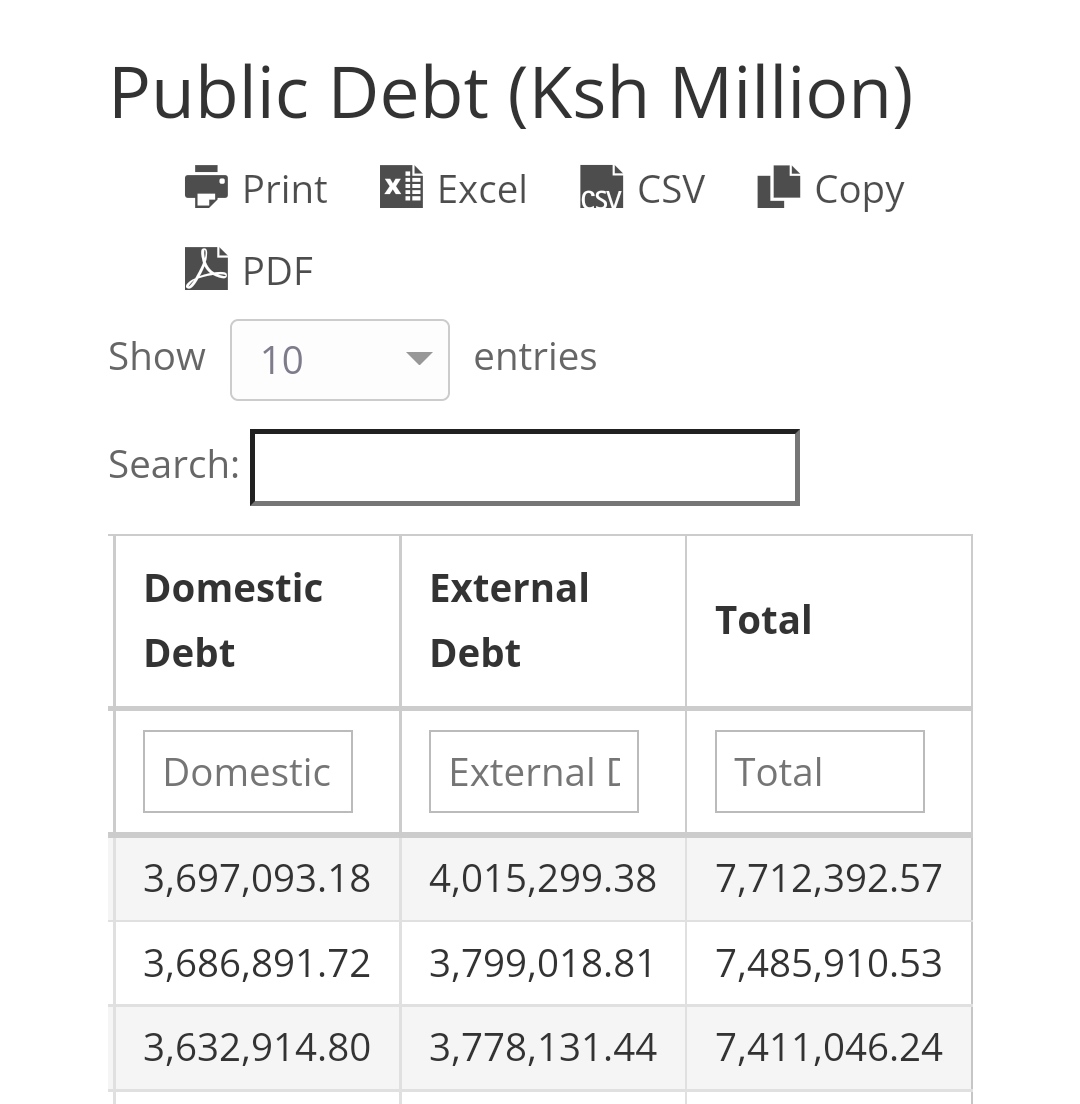This screenshot has height=1104, width=1080.
Task: Click the Excel spreadsheet icon
Action: 401,187
